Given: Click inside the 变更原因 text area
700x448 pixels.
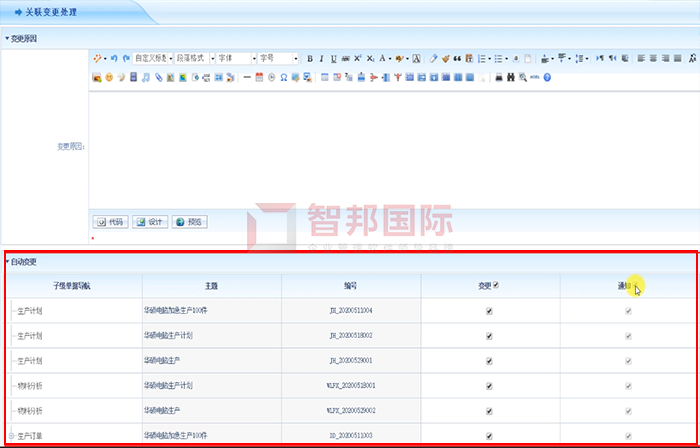Looking at the screenshot, I should 390,150.
